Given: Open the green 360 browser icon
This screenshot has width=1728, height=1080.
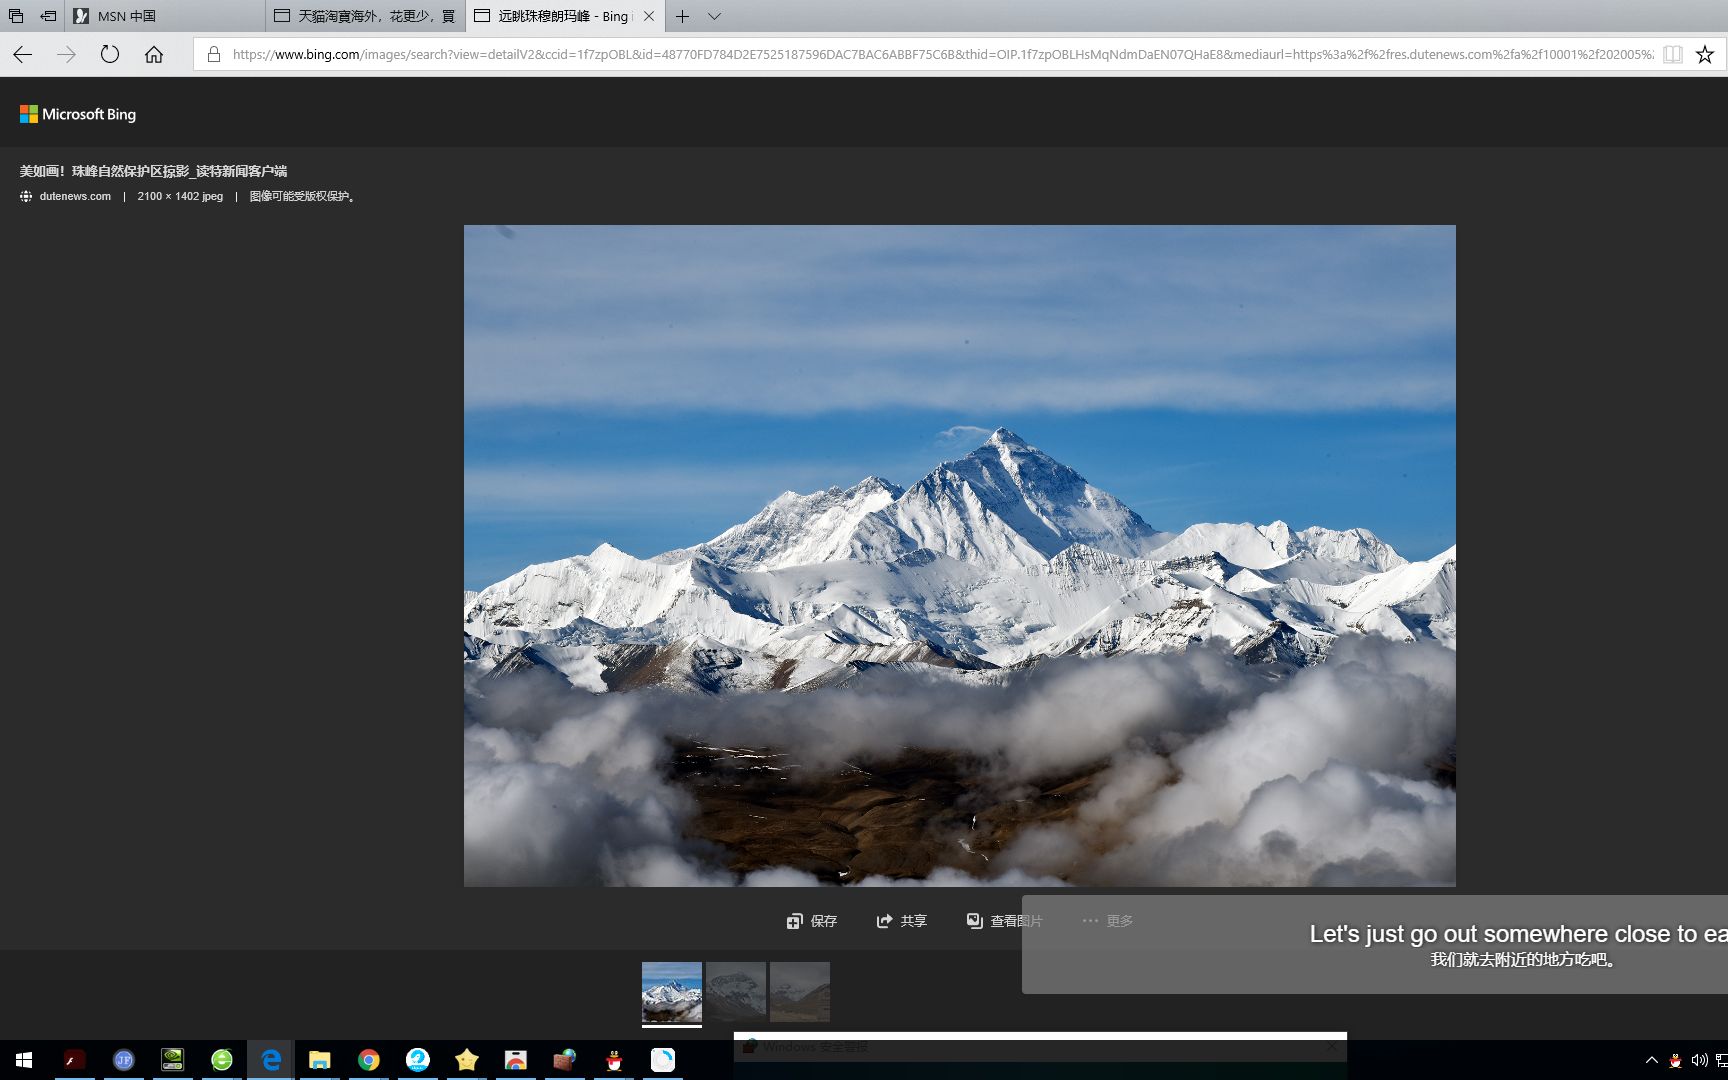Looking at the screenshot, I should pyautogui.click(x=221, y=1060).
